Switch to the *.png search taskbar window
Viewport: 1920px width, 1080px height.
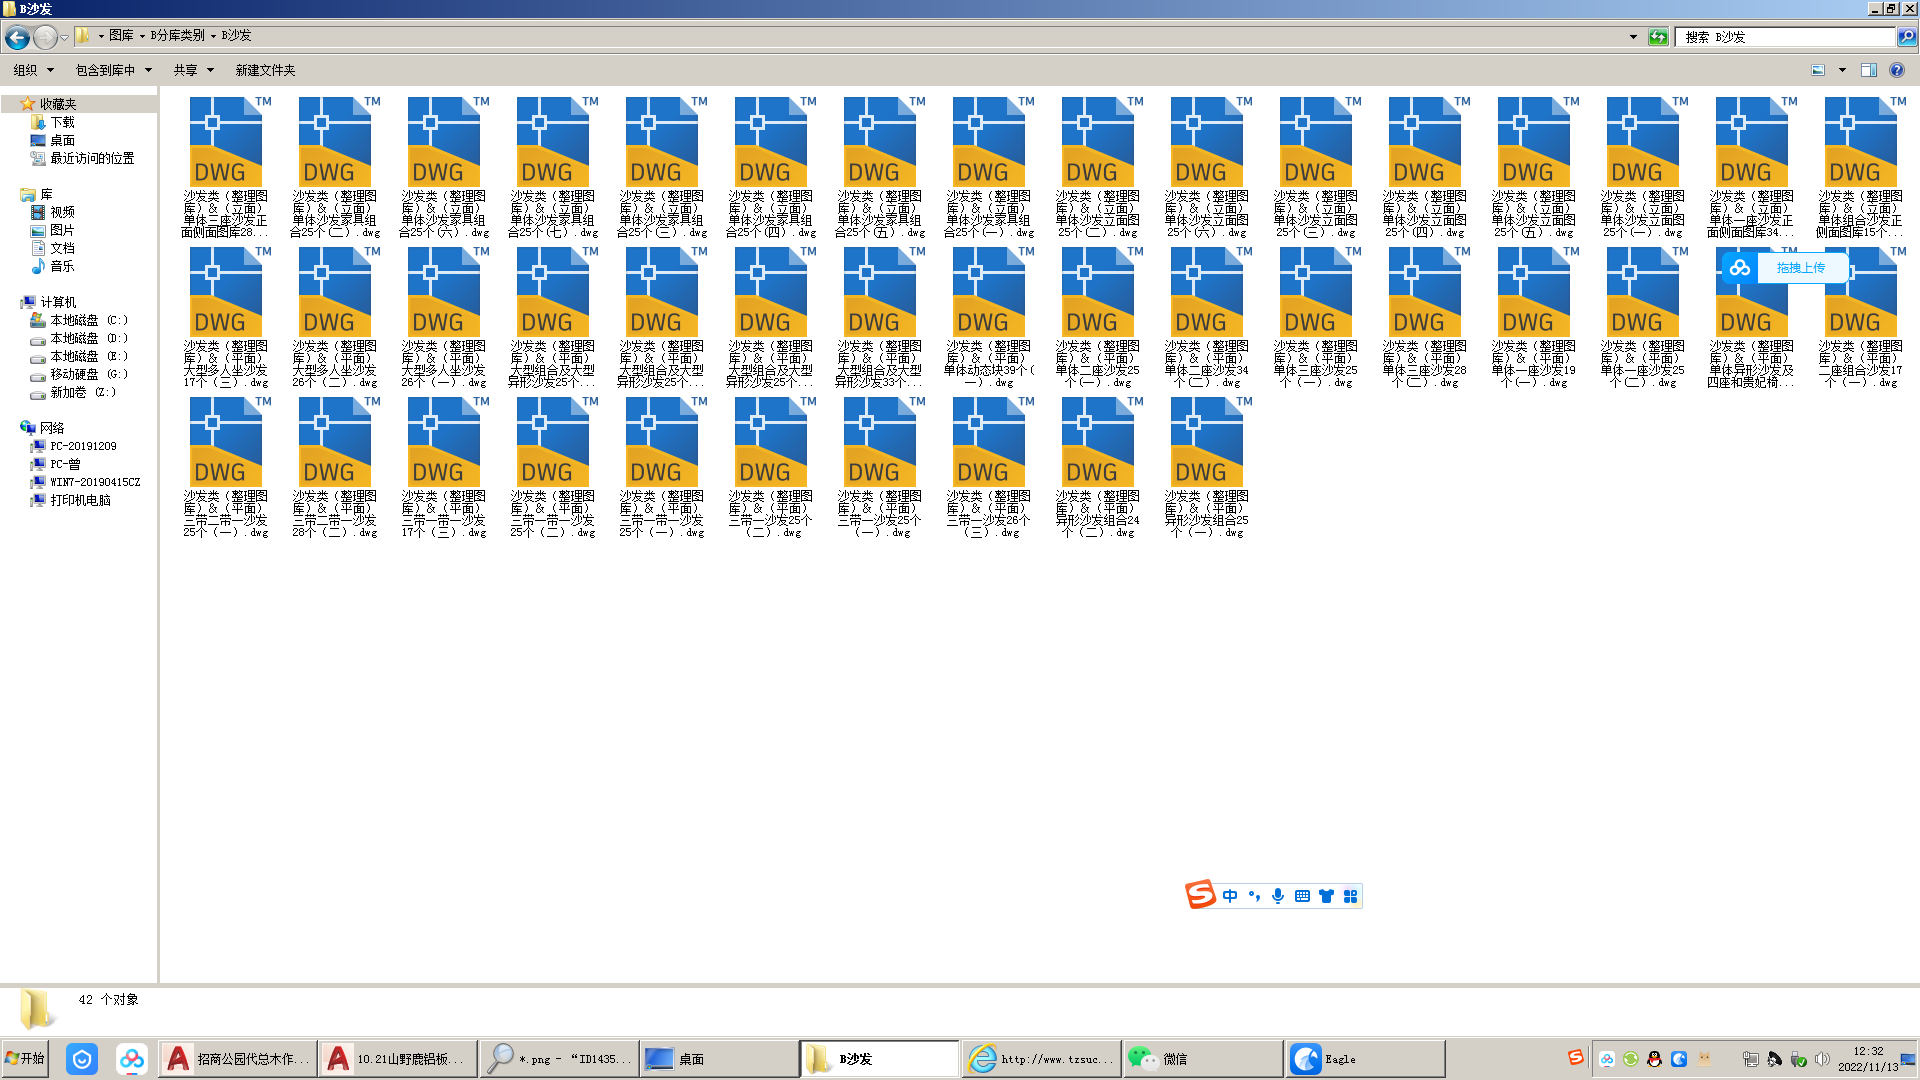(558, 1058)
